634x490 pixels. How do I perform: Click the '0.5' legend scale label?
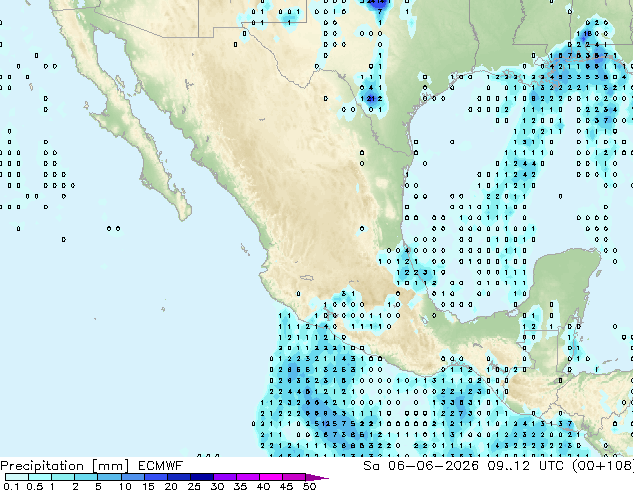click(x=35, y=486)
